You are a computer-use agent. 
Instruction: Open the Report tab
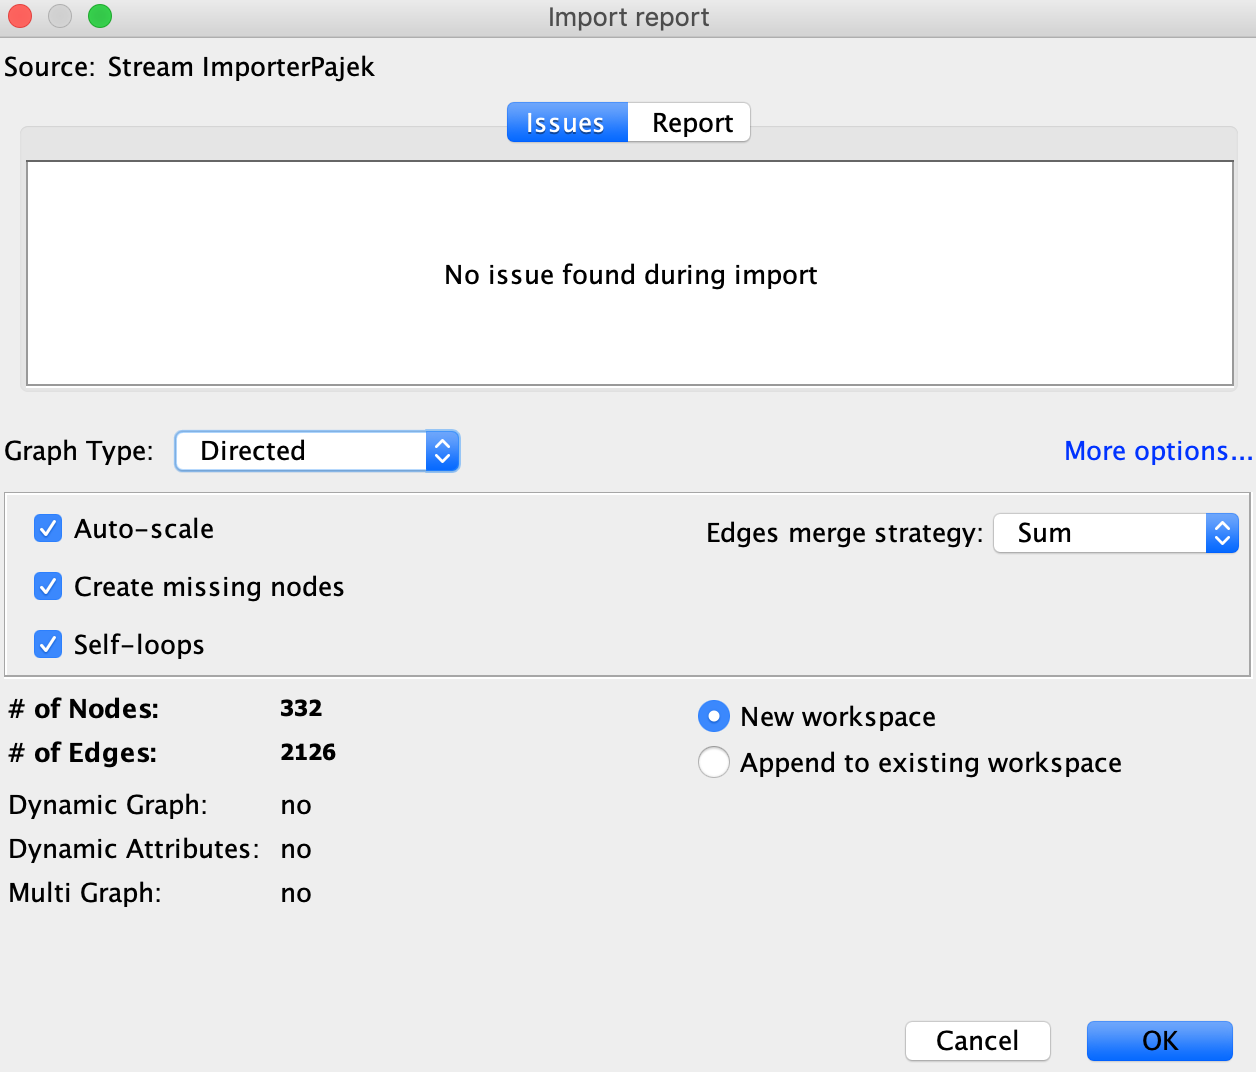pos(692,123)
